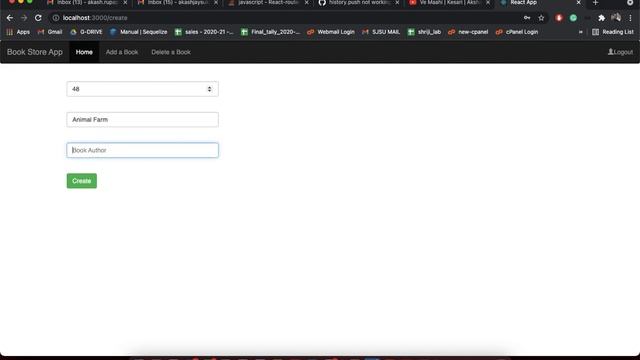Open Add a Book in the navbar
Image resolution: width=640 pixels, height=360 pixels.
tap(122, 52)
